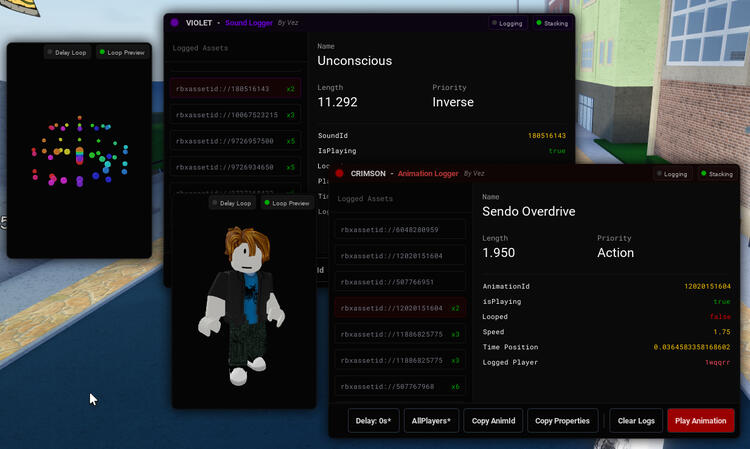Open the AllPlayers* selector
The height and width of the screenshot is (449, 750).
431,421
